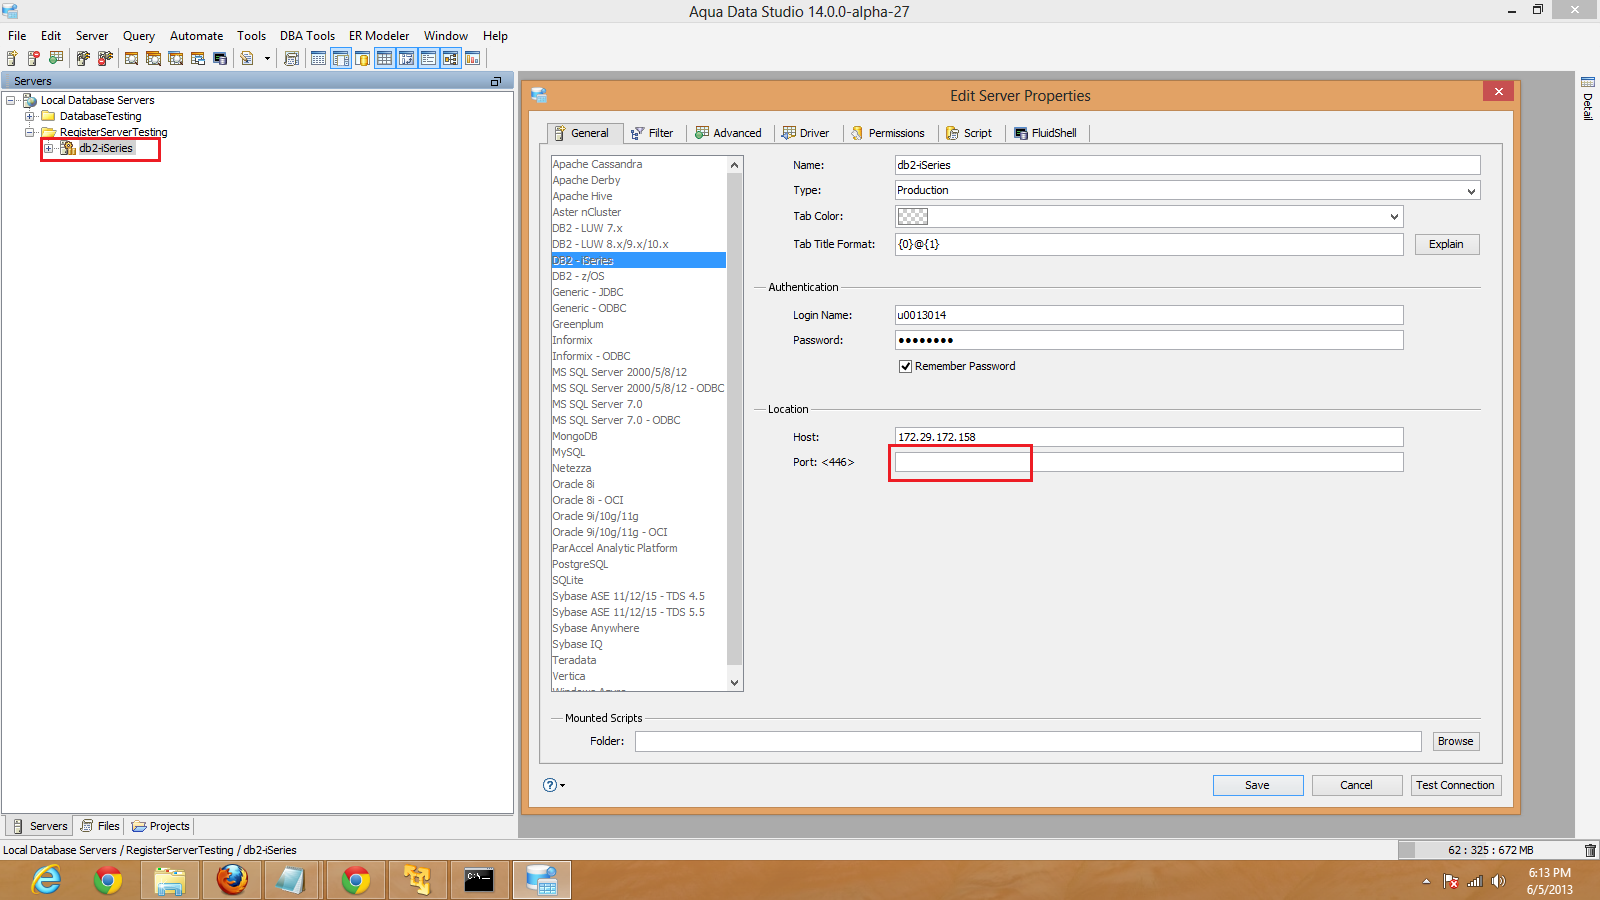Click the Register Server toolbar icon

[12, 58]
